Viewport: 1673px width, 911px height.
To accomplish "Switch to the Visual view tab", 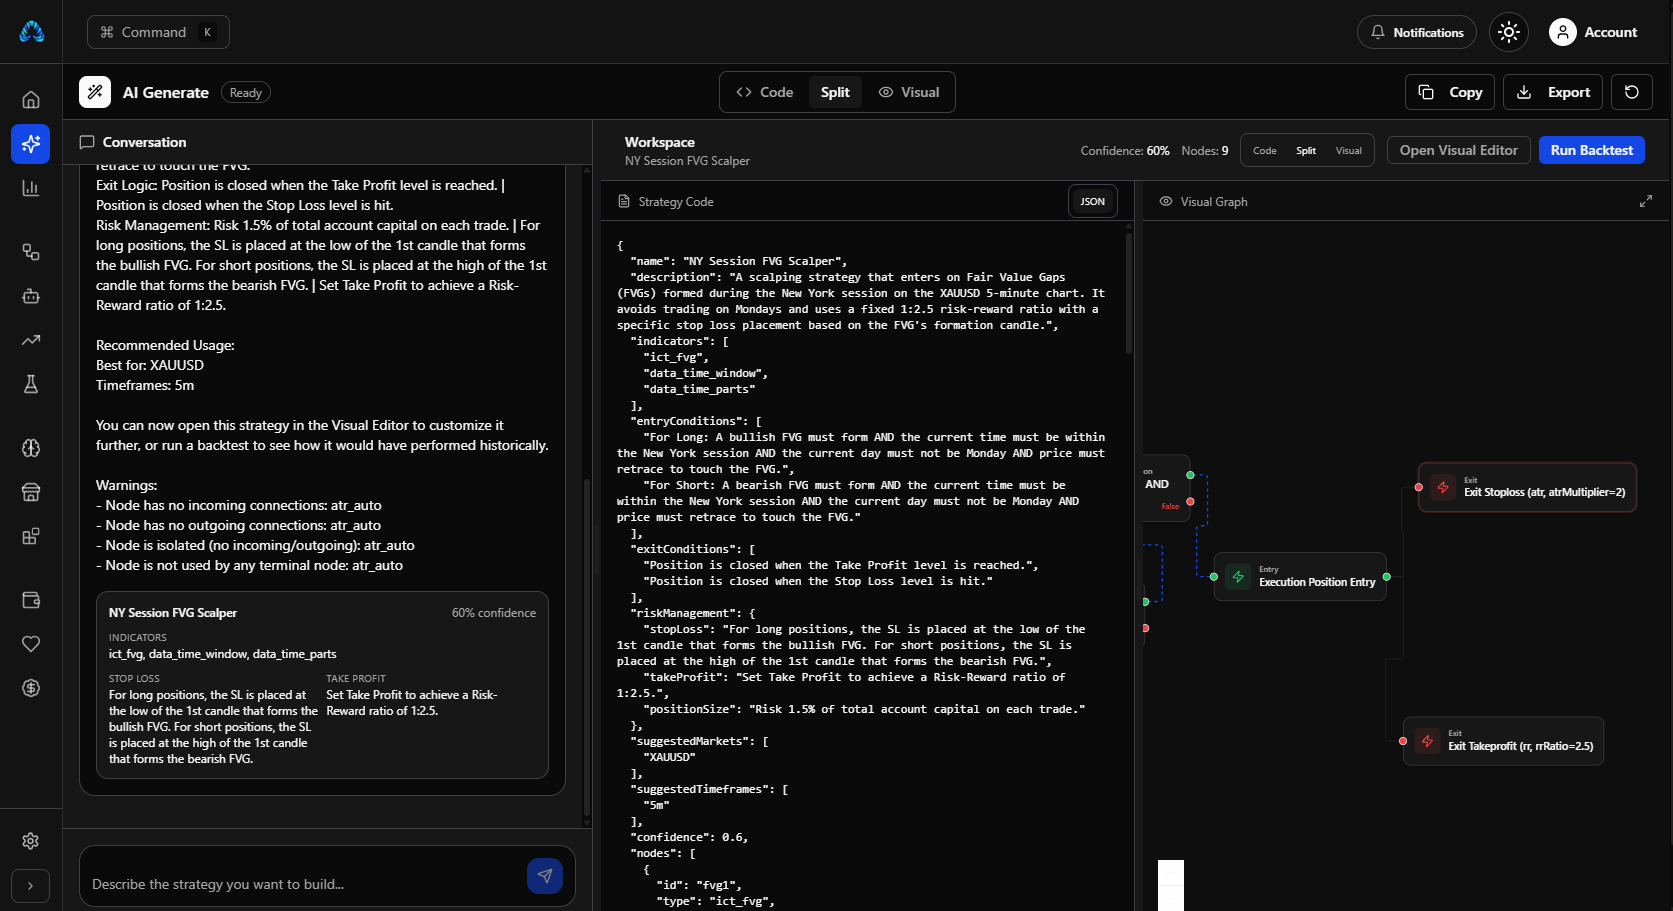I will (x=909, y=92).
